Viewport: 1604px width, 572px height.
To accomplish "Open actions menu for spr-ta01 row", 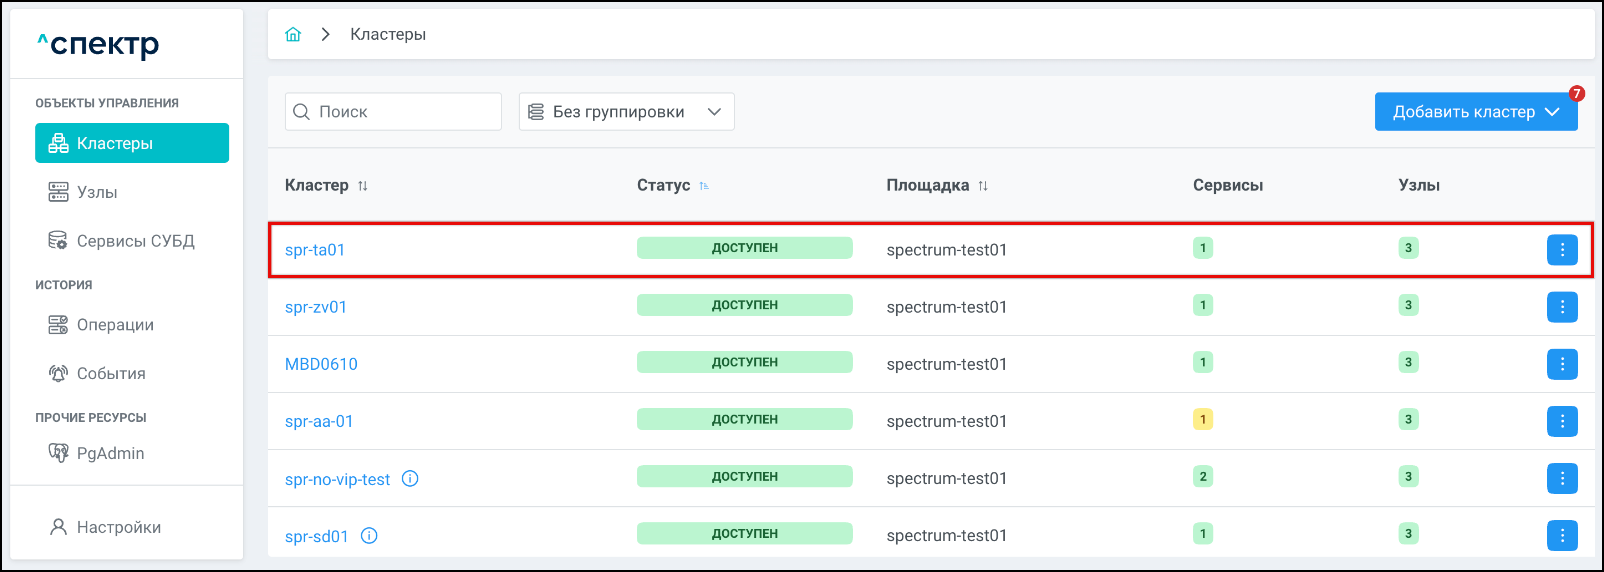I will [x=1561, y=250].
